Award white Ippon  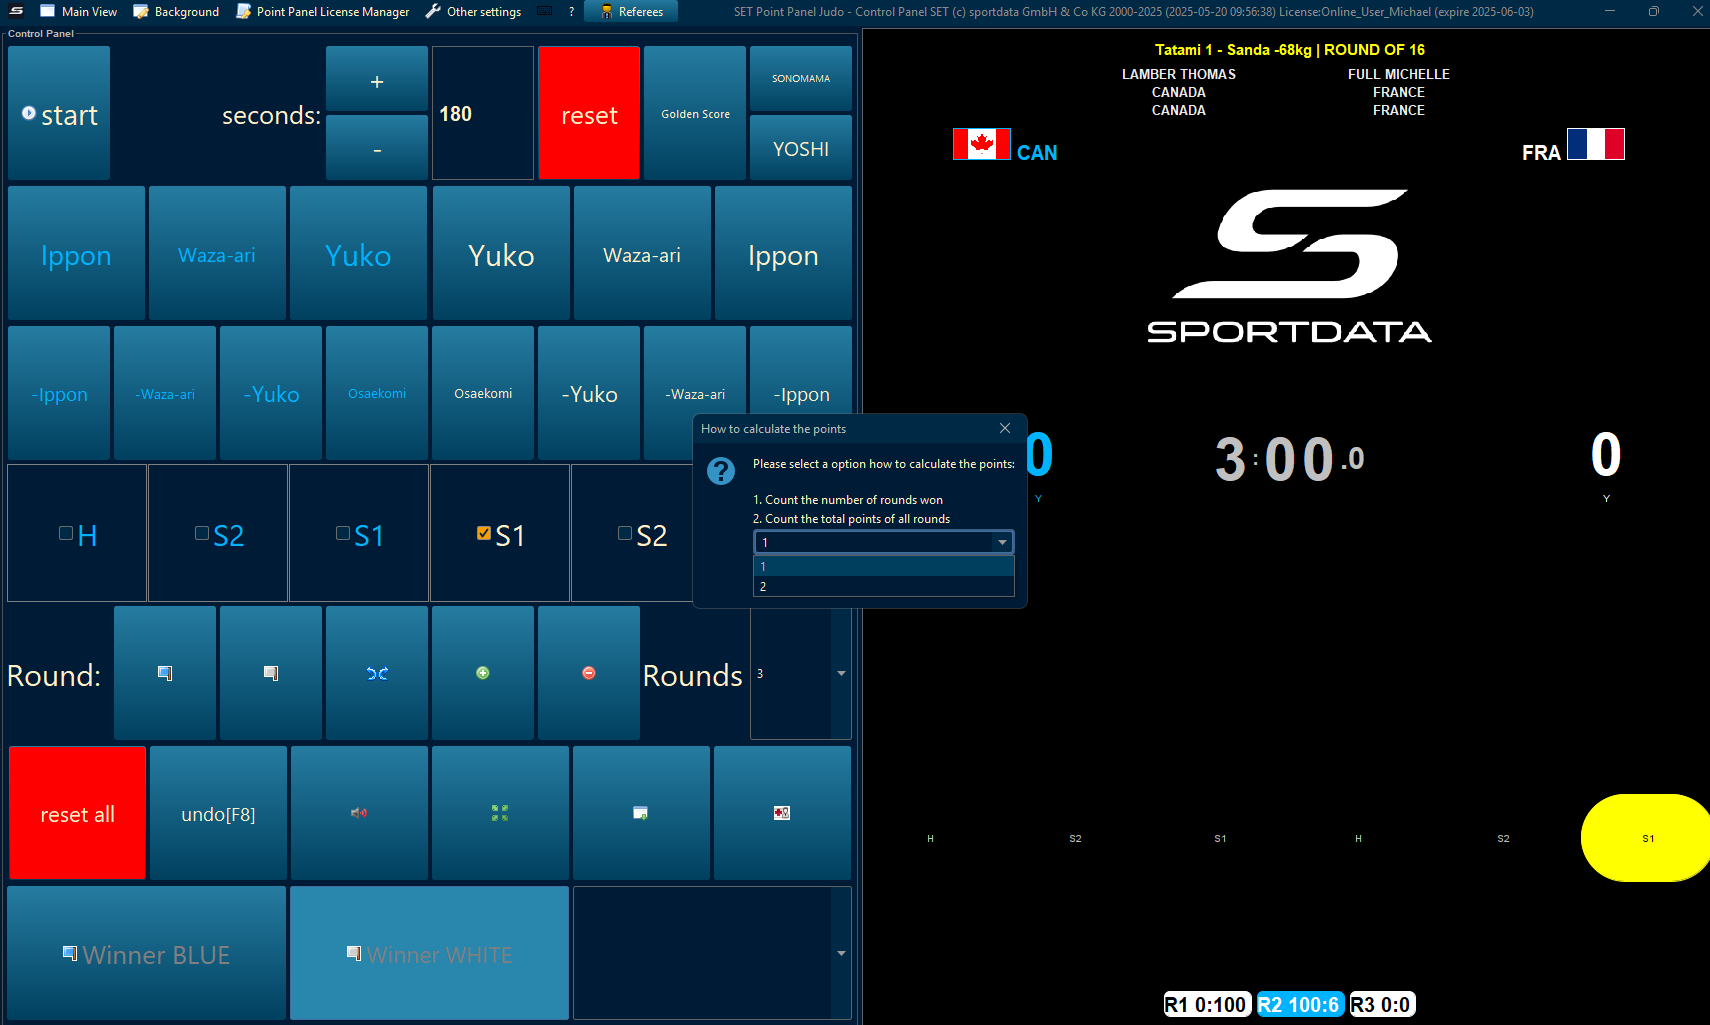coord(783,253)
